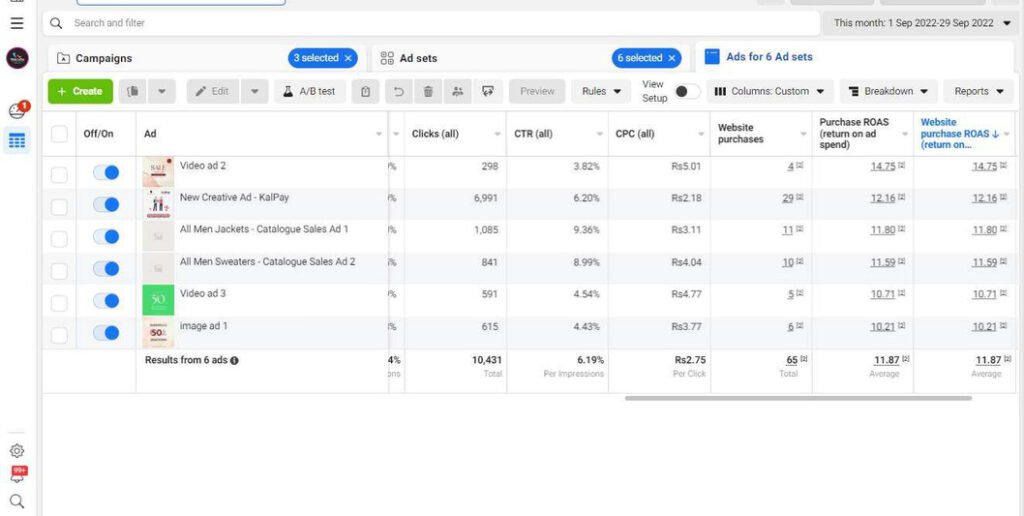The height and width of the screenshot is (516, 1024).
Task: Toggle All Men Jackets ad off
Action: (x=106, y=236)
